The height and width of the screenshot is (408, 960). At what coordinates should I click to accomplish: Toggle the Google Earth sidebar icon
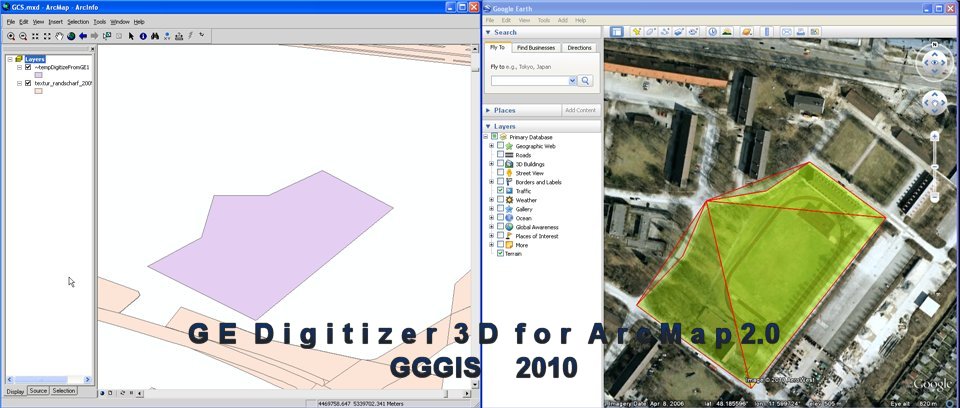coord(617,31)
